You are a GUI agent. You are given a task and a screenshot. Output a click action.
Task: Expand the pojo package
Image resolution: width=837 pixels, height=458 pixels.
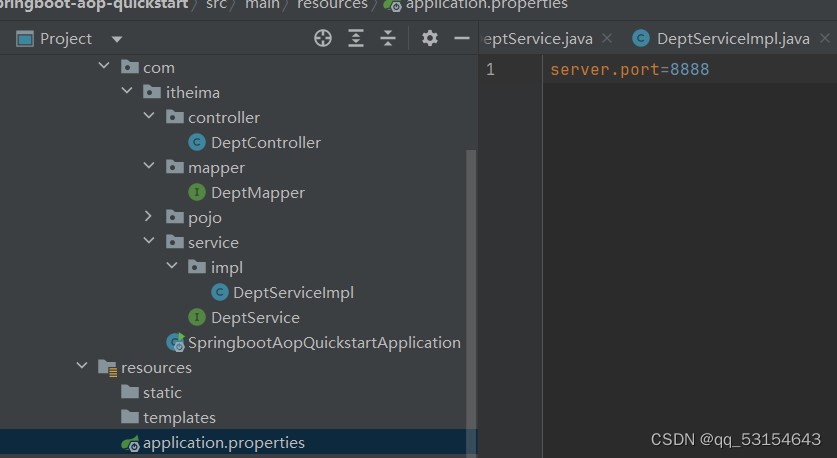[x=149, y=217]
